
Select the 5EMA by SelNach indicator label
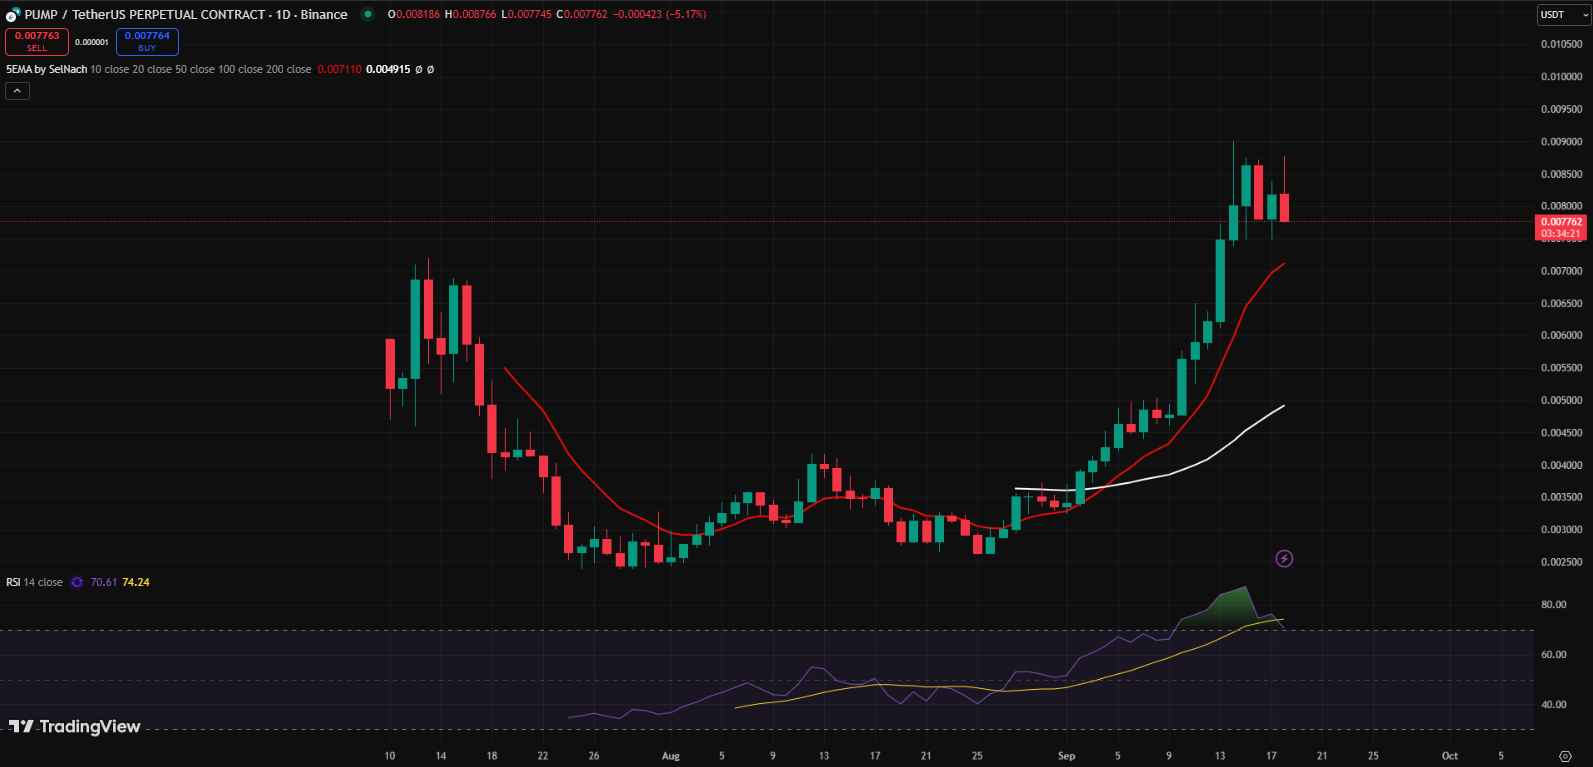coord(46,70)
